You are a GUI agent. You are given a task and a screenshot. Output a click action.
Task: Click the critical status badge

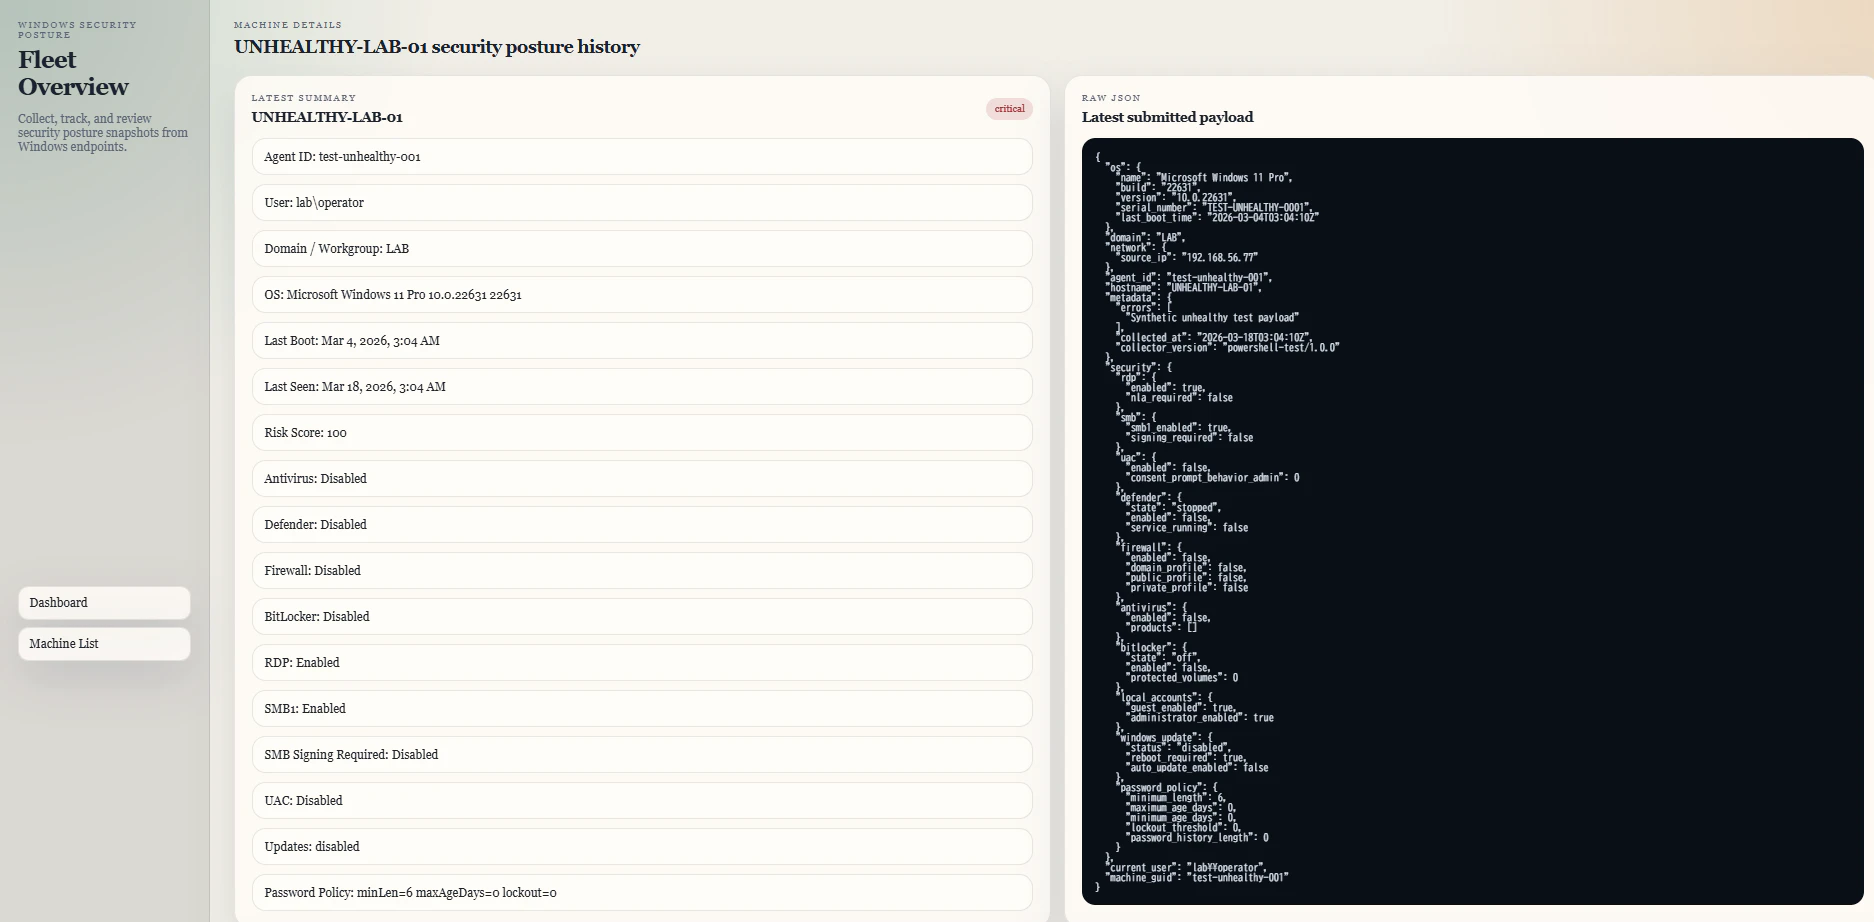pos(1009,109)
